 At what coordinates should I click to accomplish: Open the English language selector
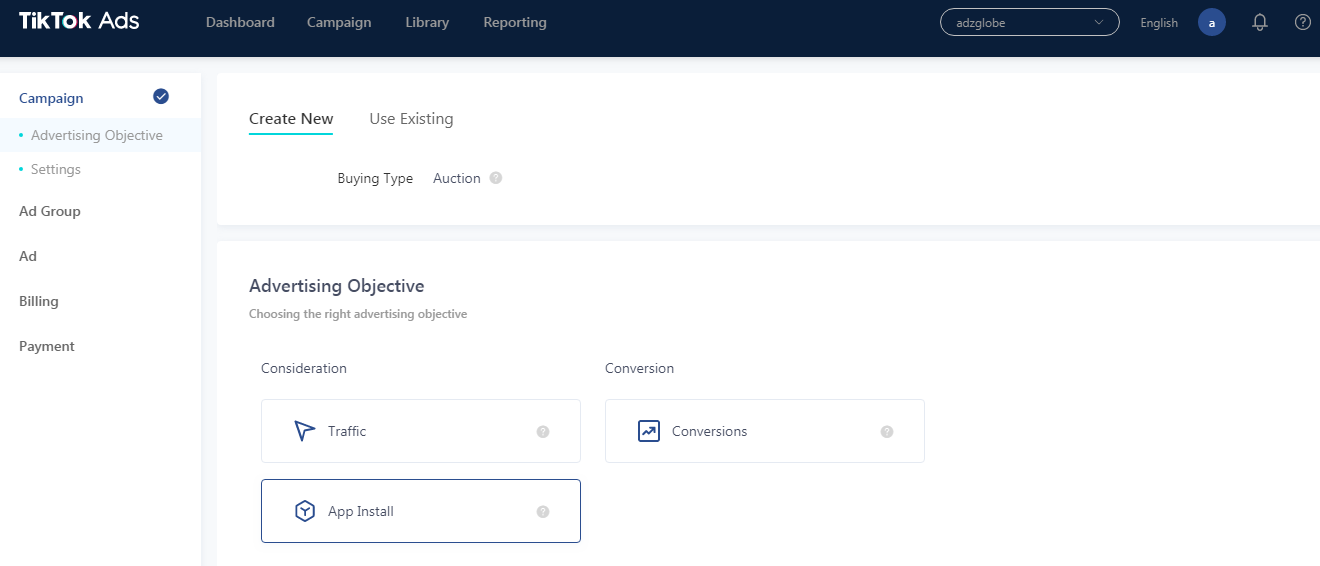click(x=1159, y=23)
